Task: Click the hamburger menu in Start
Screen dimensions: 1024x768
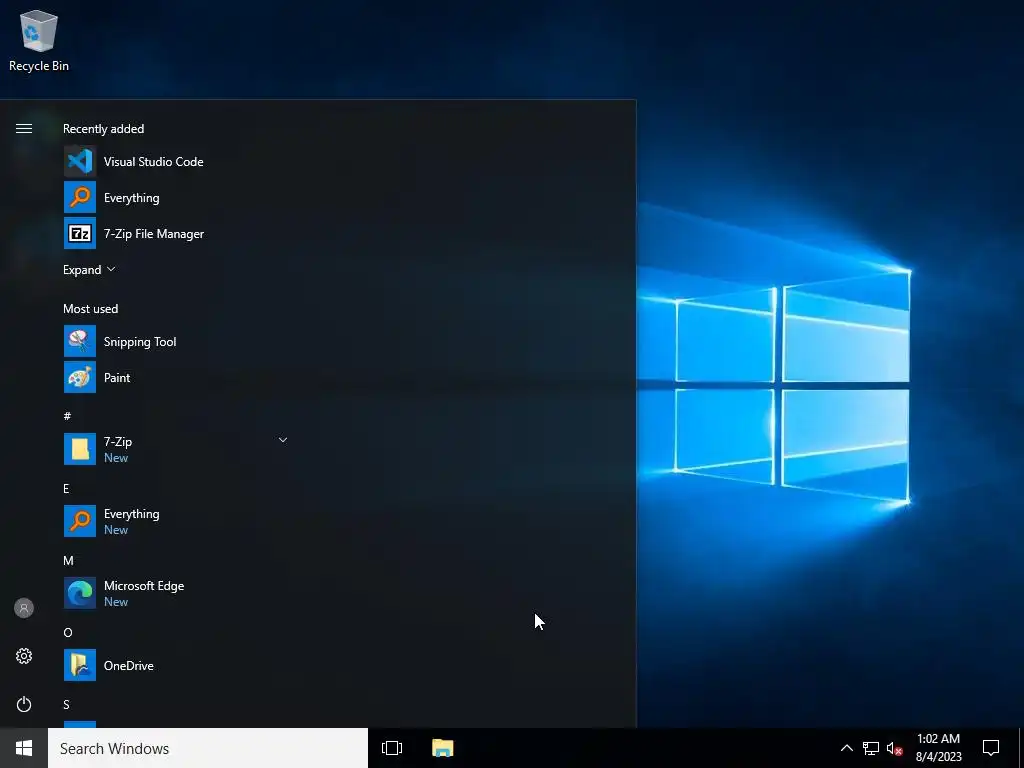Action: point(24,129)
